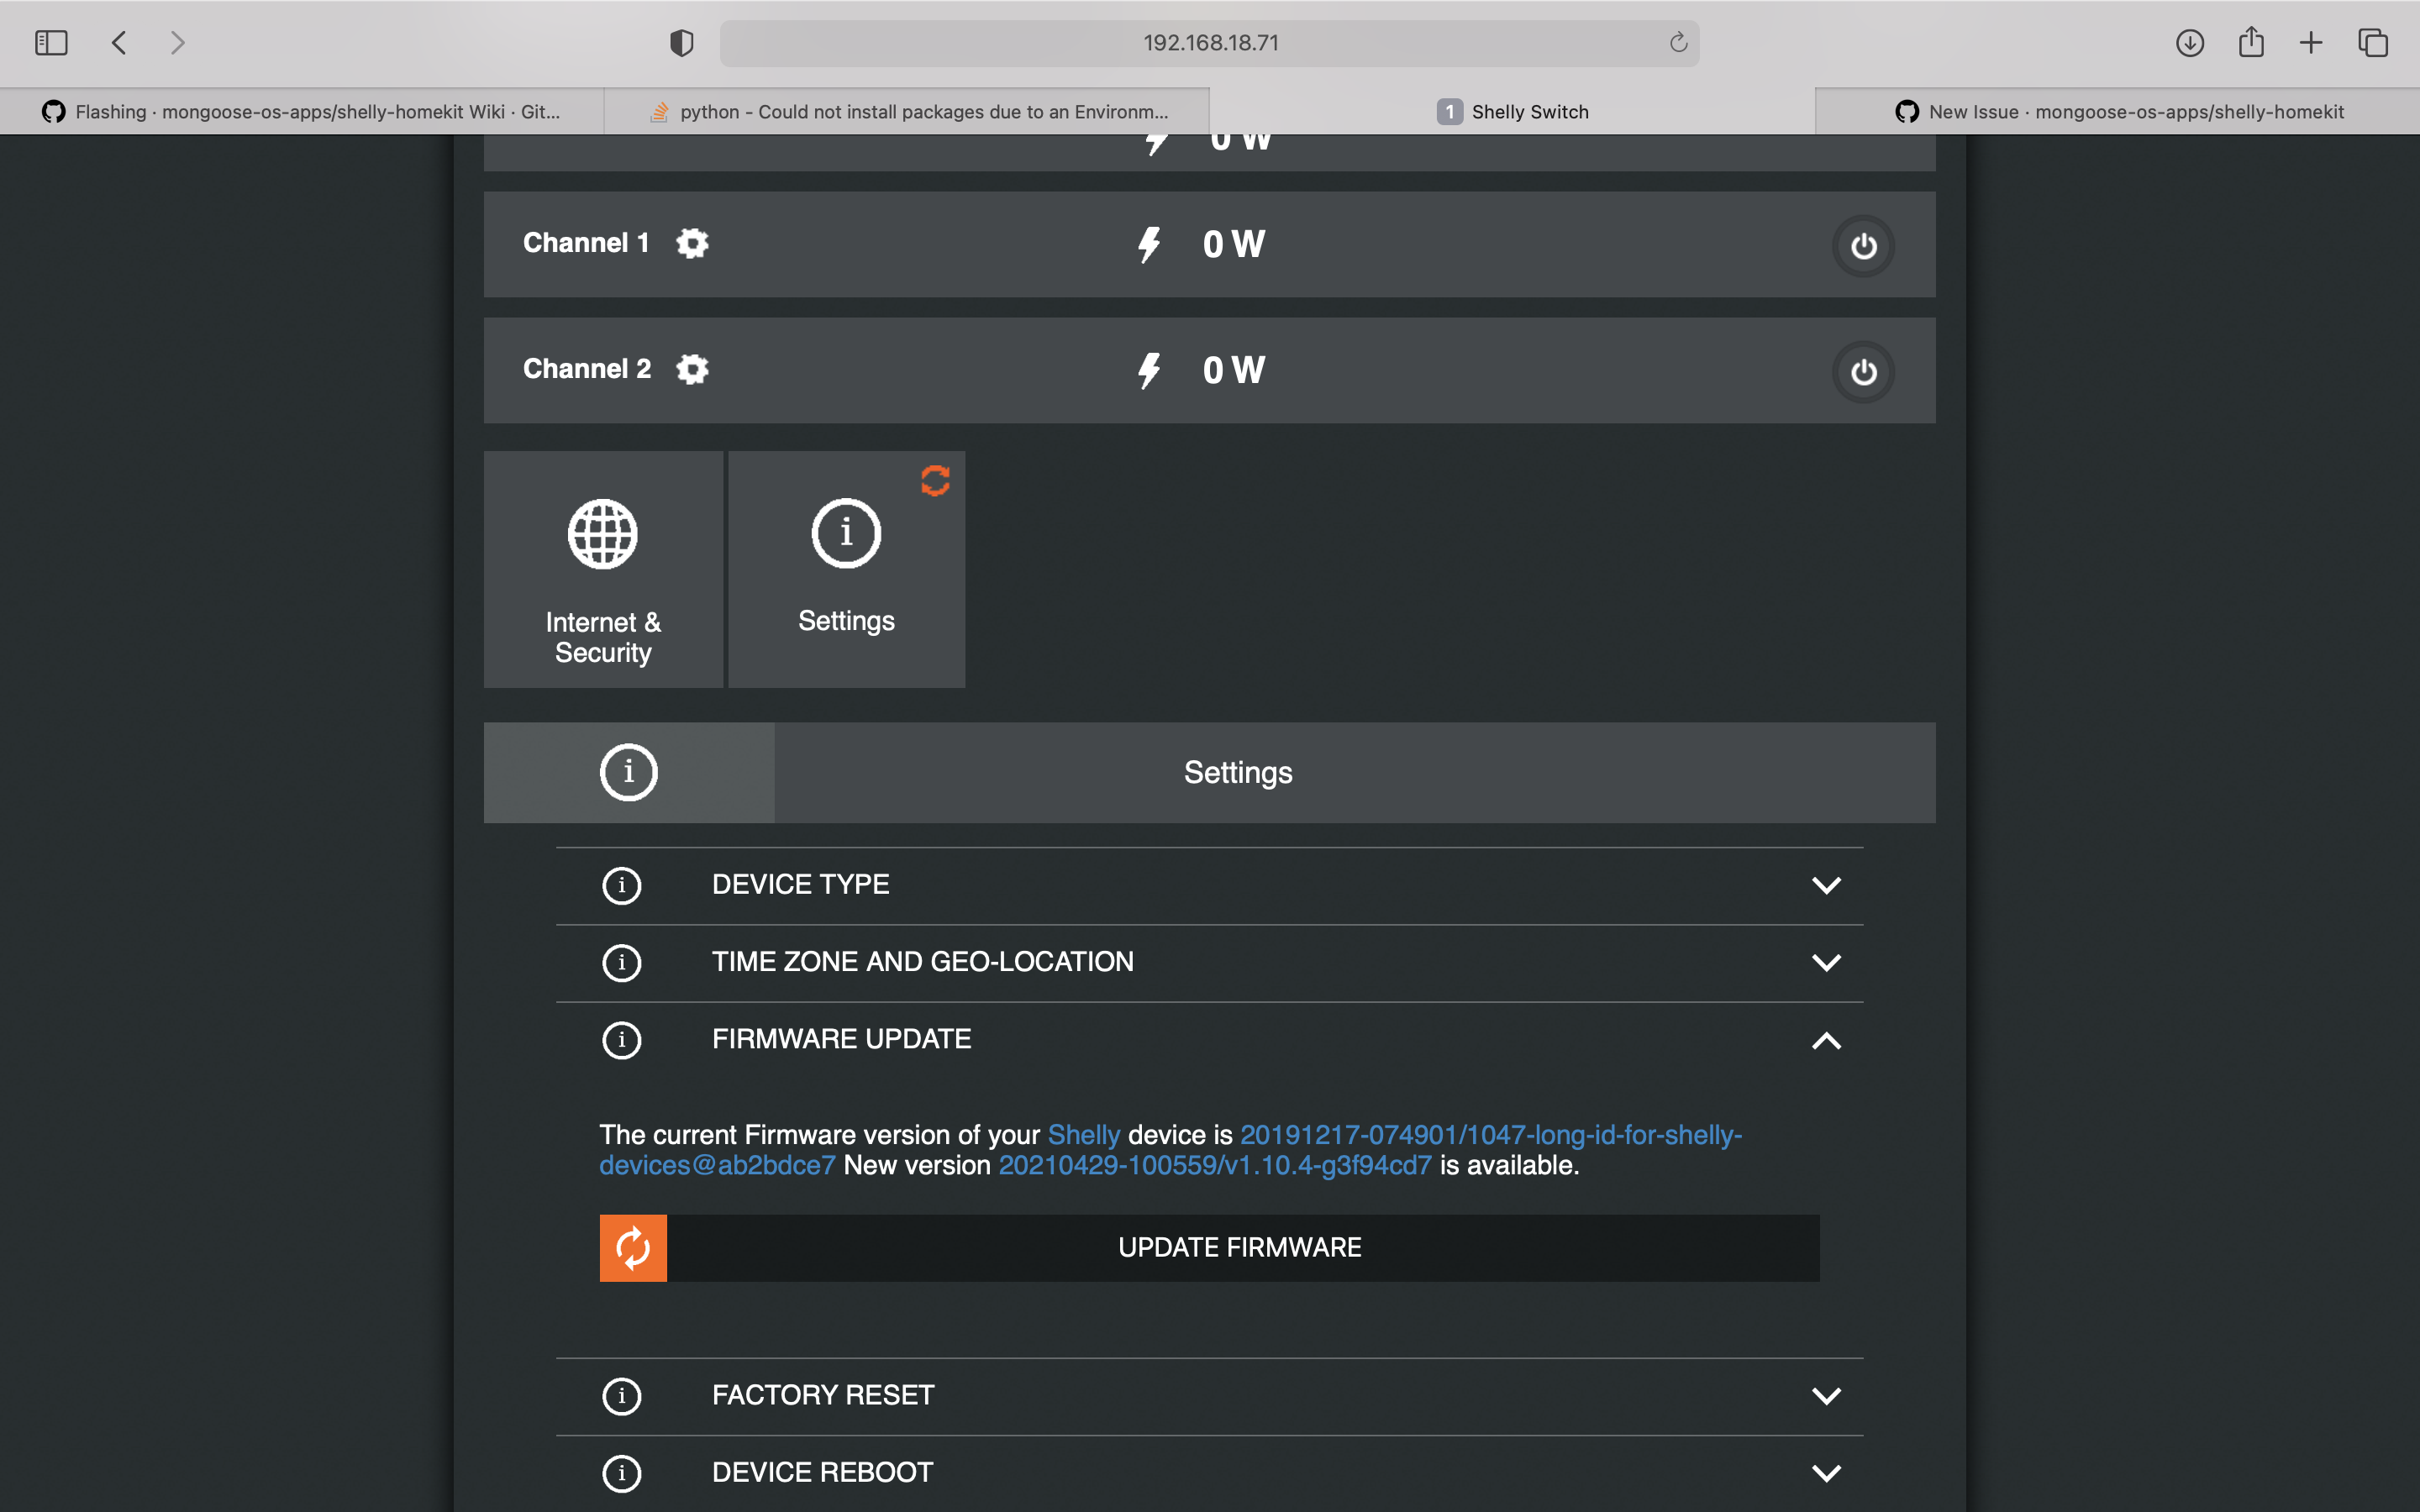
Task: Open Channel 2 settings gear
Action: (x=693, y=369)
